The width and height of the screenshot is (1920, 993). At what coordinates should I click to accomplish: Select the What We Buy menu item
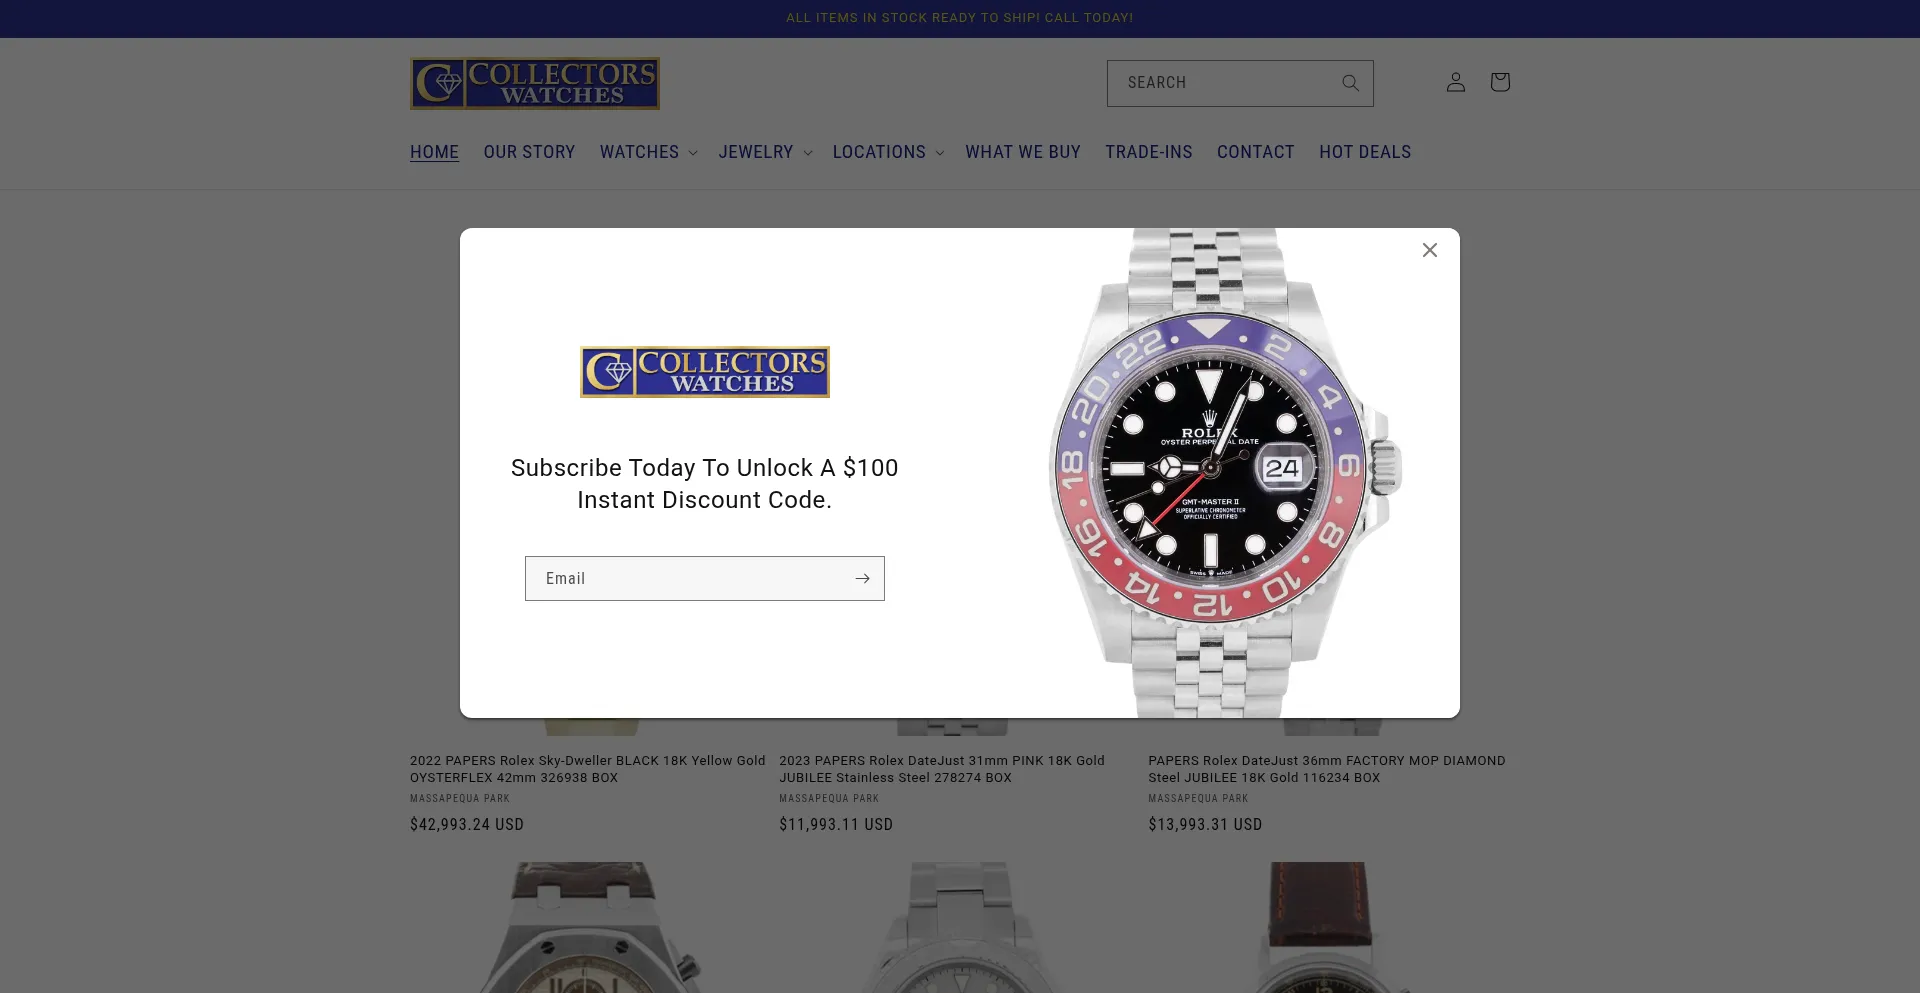1023,152
